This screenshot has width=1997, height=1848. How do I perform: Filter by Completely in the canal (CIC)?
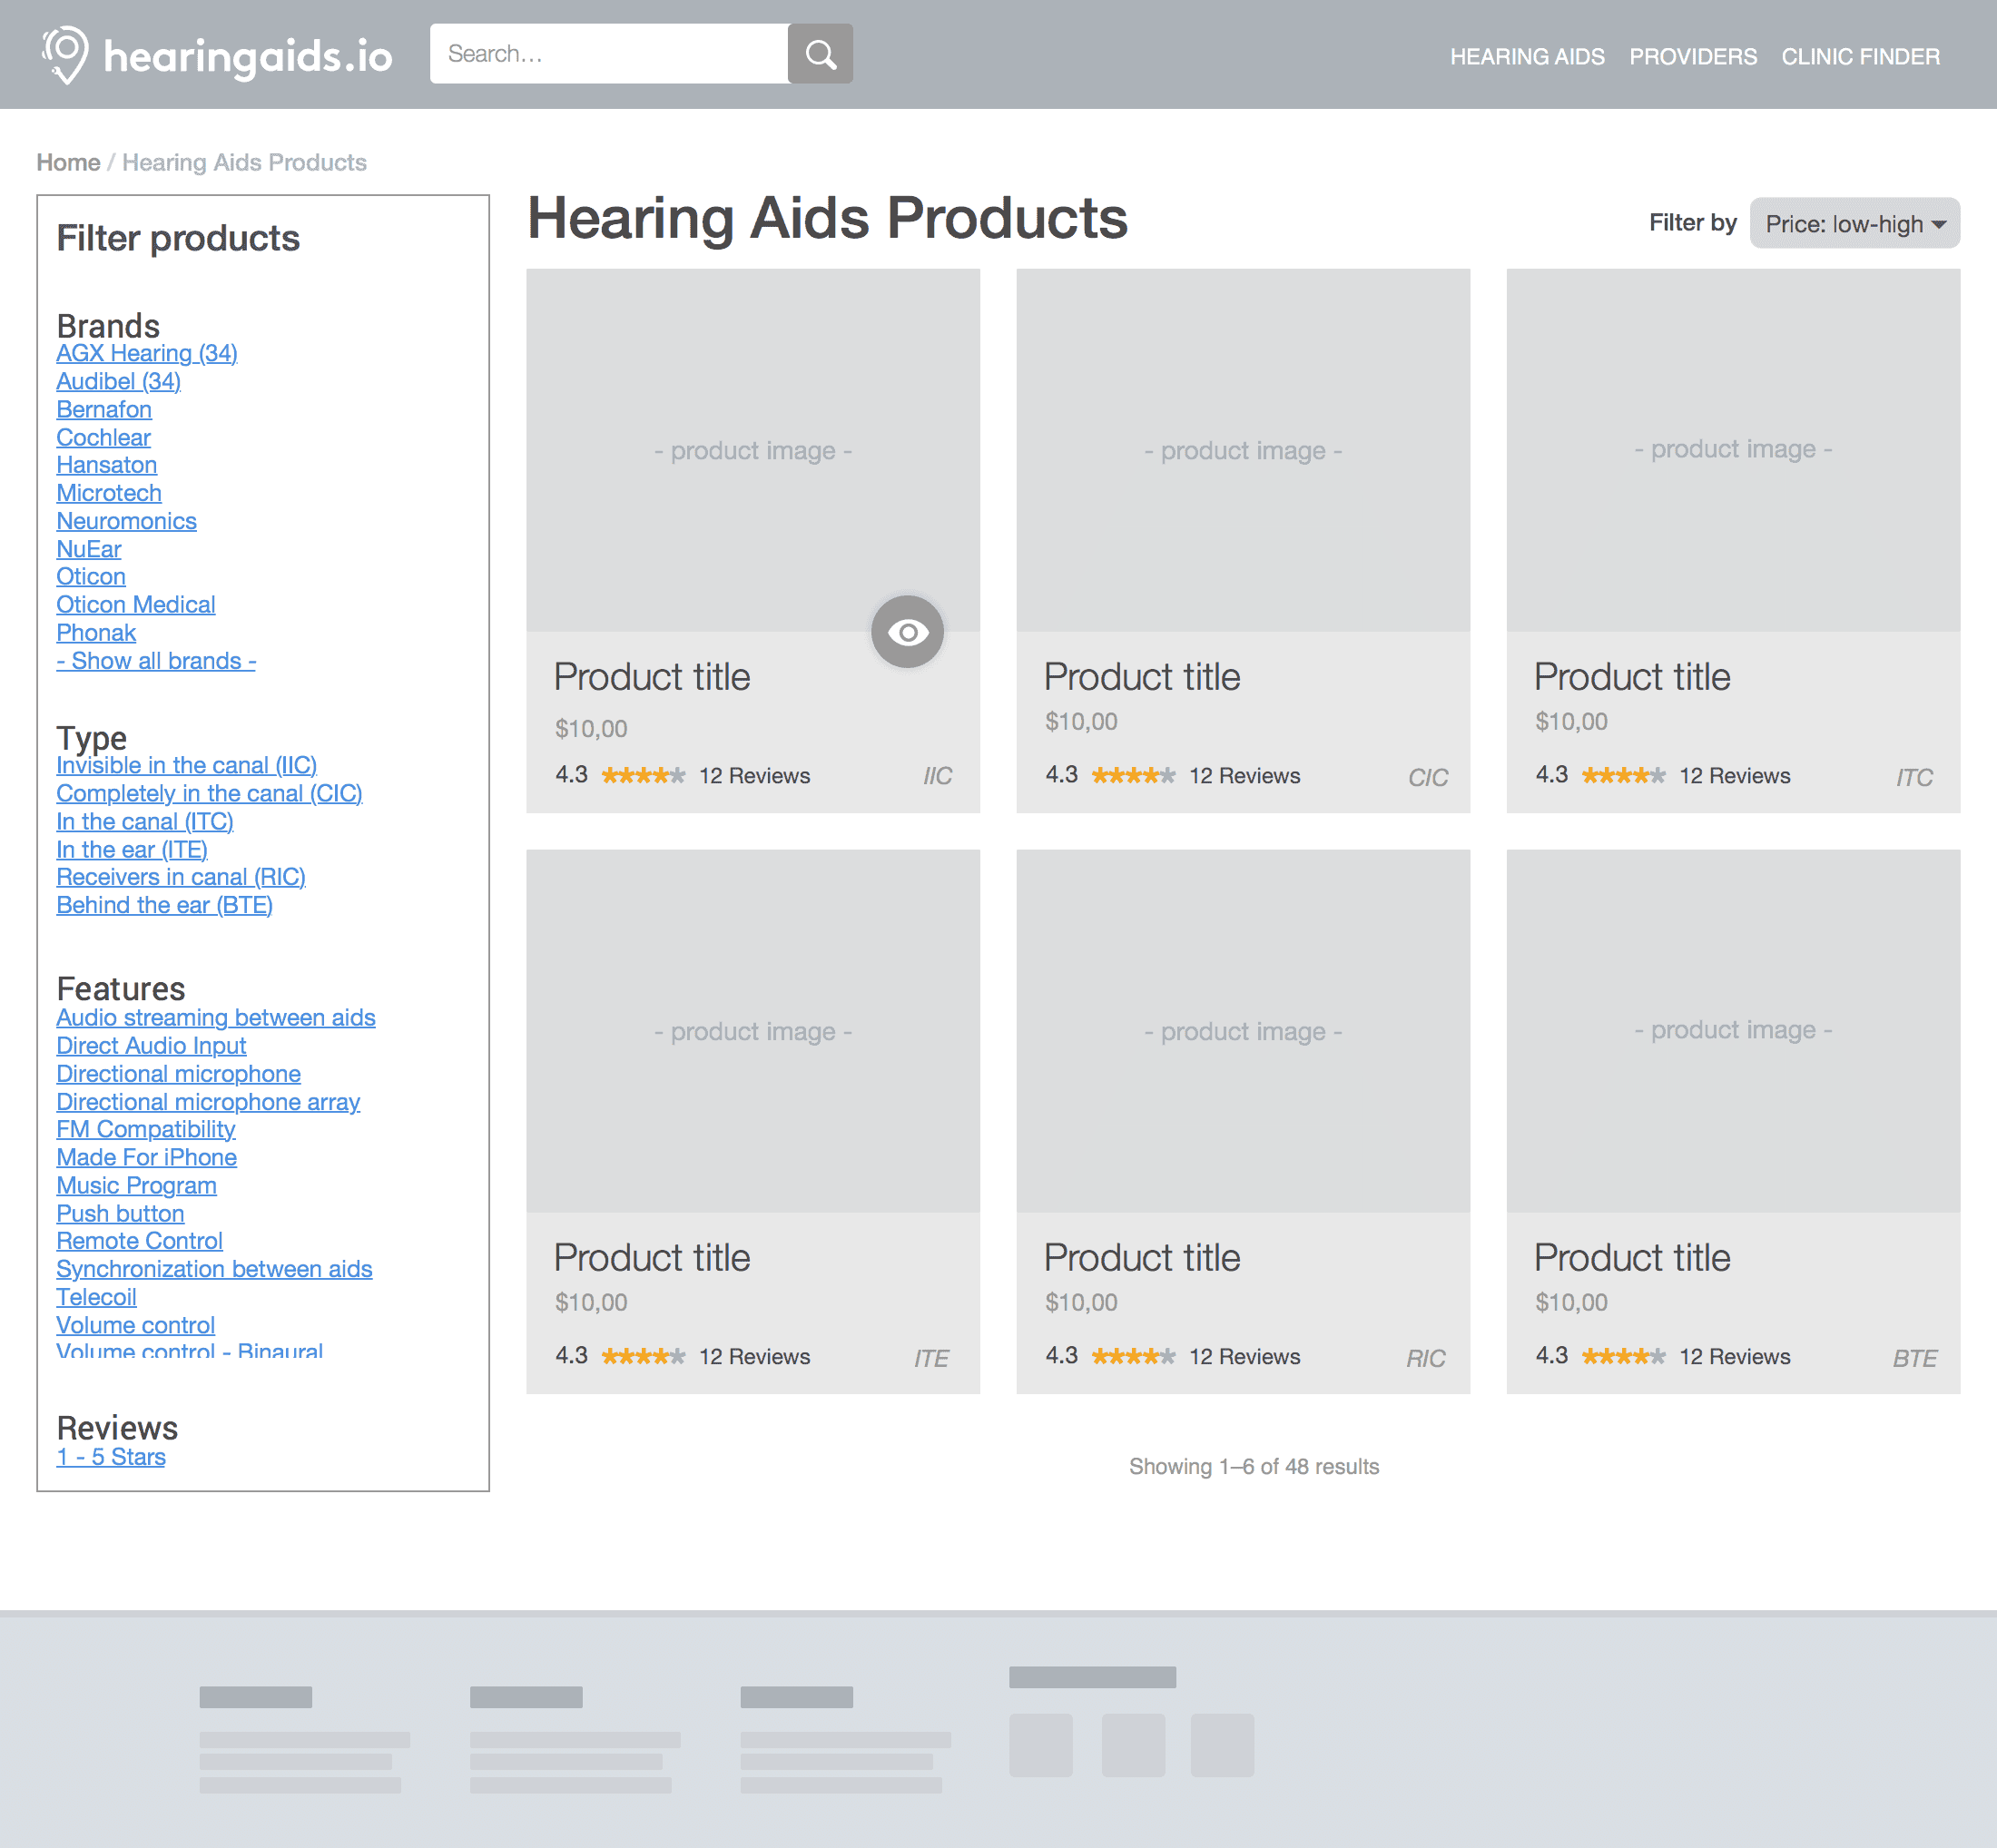[x=209, y=793]
